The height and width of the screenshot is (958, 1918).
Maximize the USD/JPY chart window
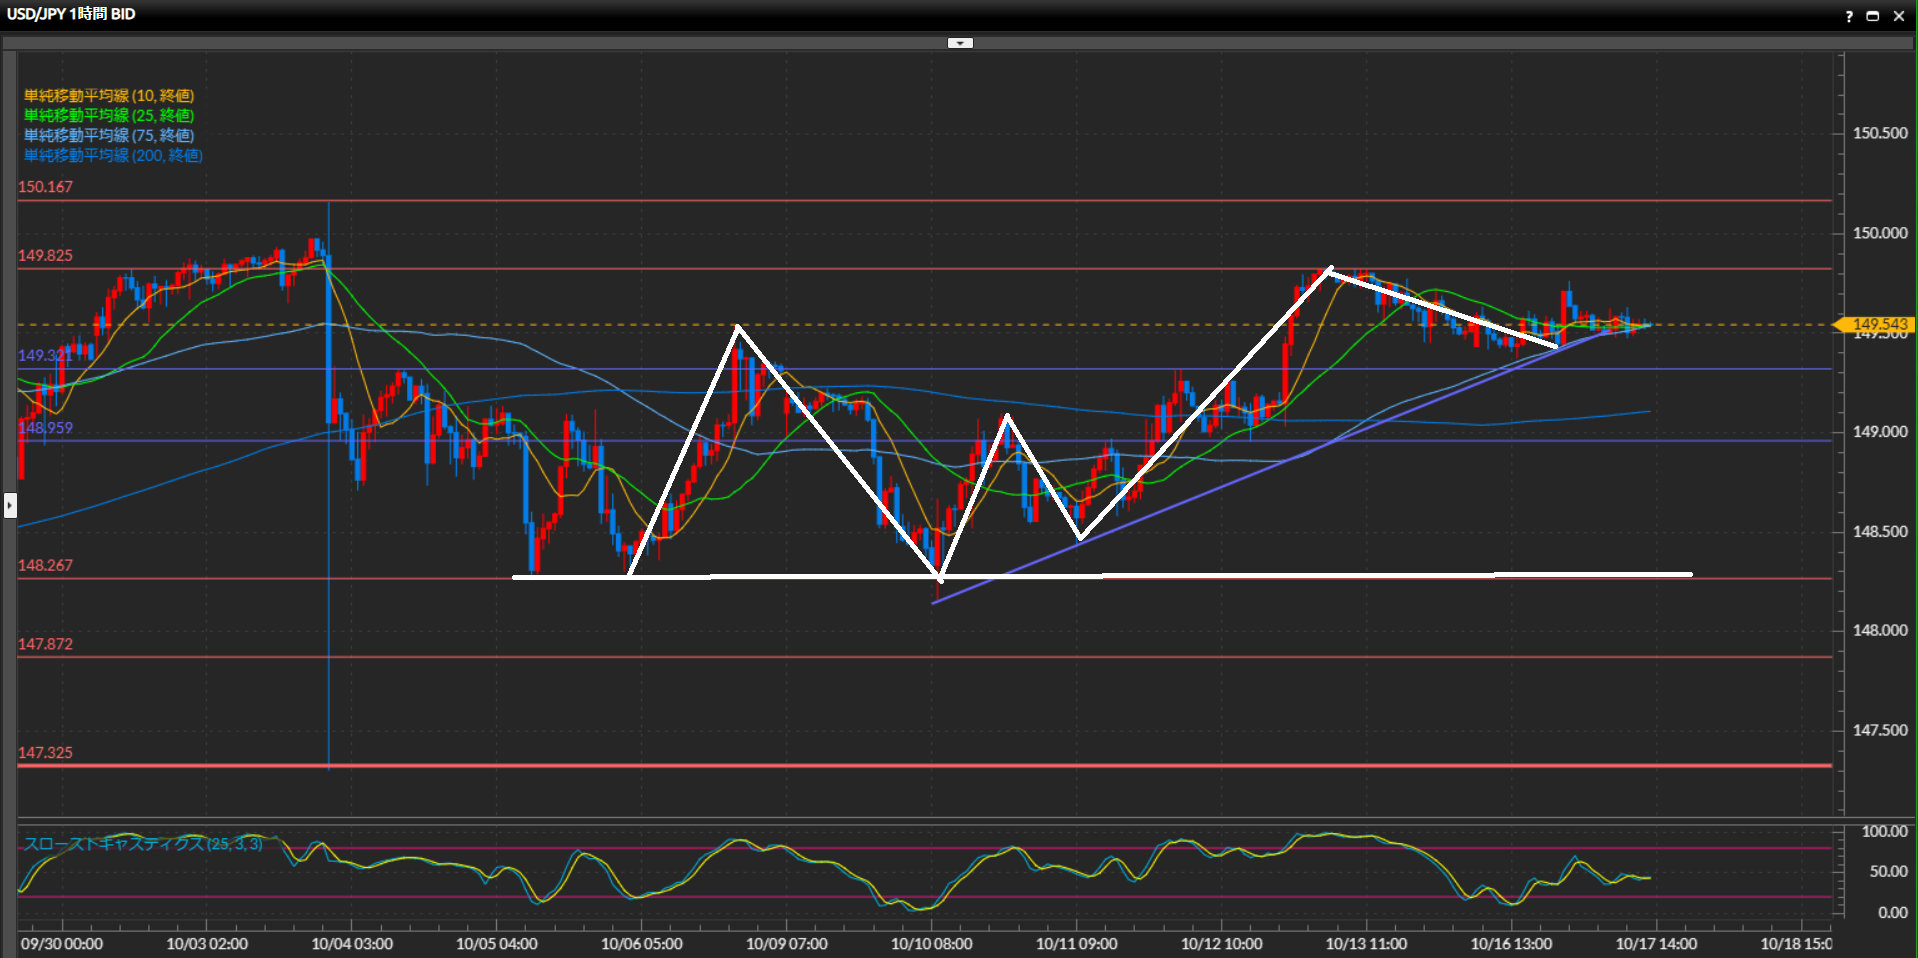point(1873,16)
